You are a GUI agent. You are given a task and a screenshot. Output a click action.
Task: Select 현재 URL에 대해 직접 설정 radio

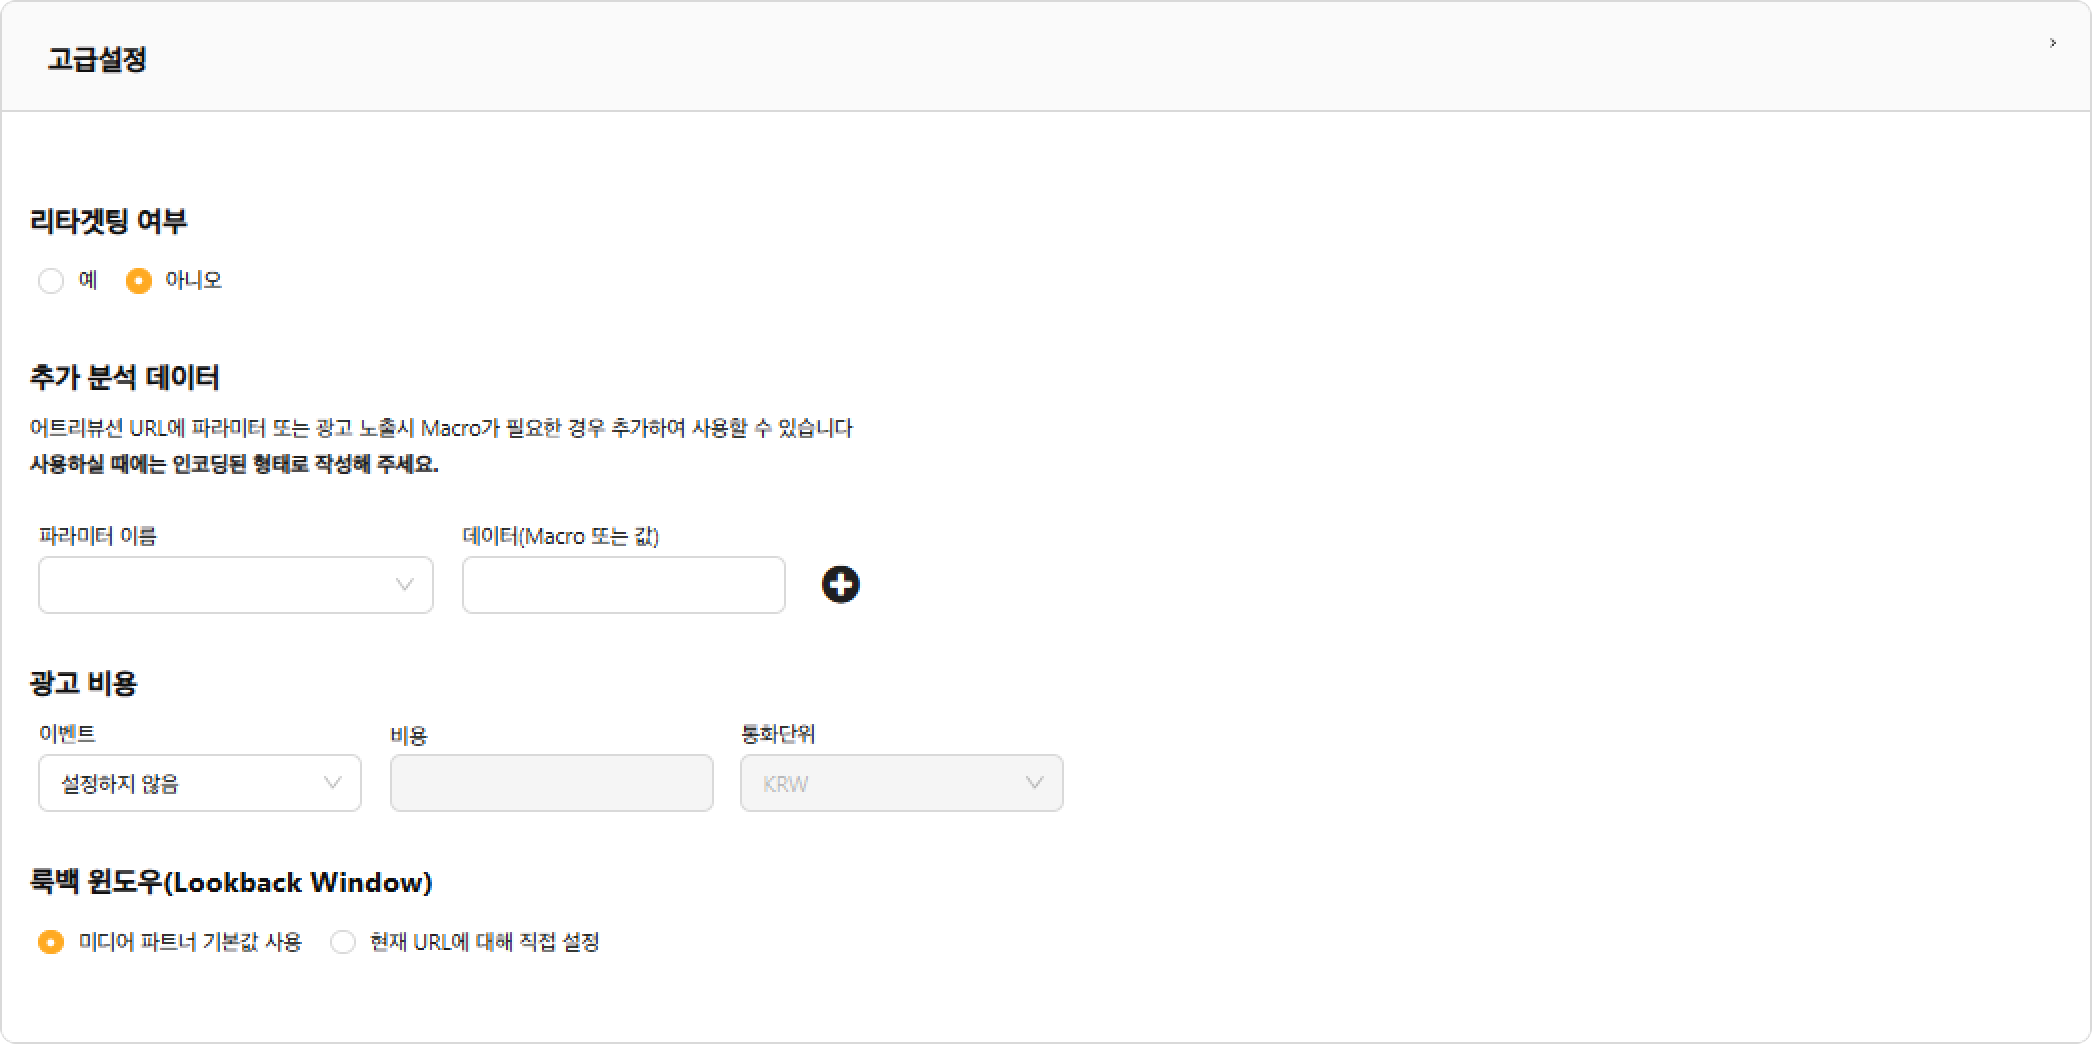pyautogui.click(x=343, y=942)
